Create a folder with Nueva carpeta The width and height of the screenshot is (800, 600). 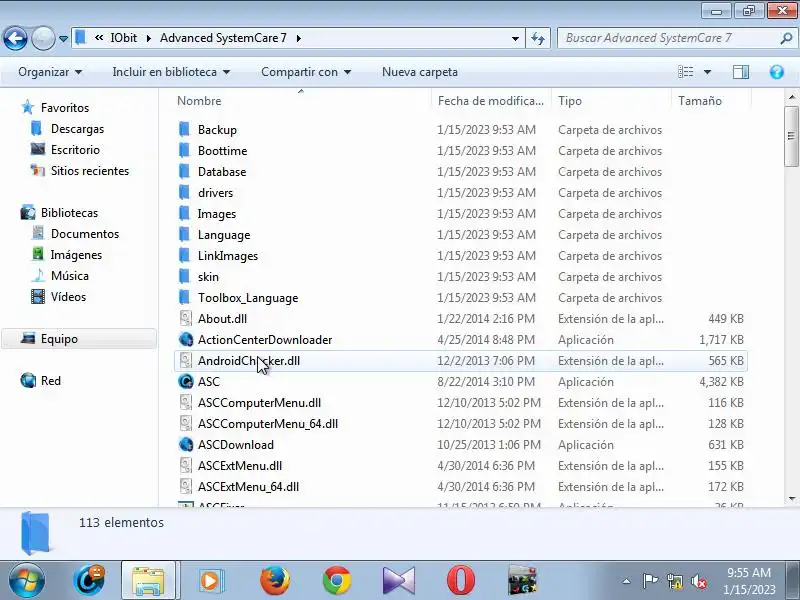(419, 72)
